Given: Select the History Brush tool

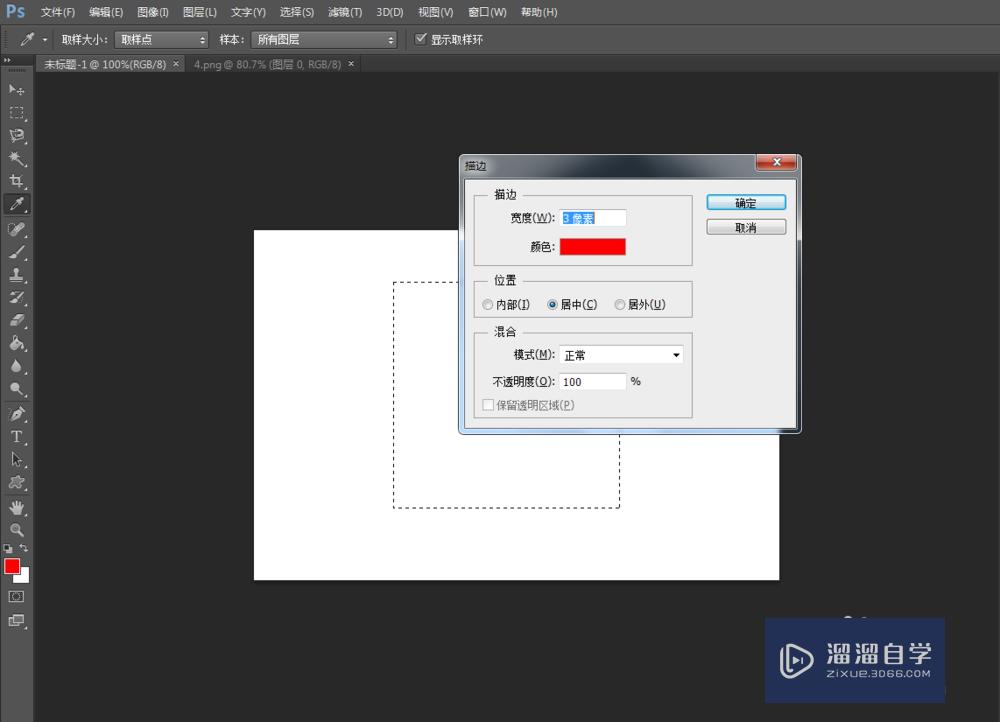Looking at the screenshot, I should point(17,298).
